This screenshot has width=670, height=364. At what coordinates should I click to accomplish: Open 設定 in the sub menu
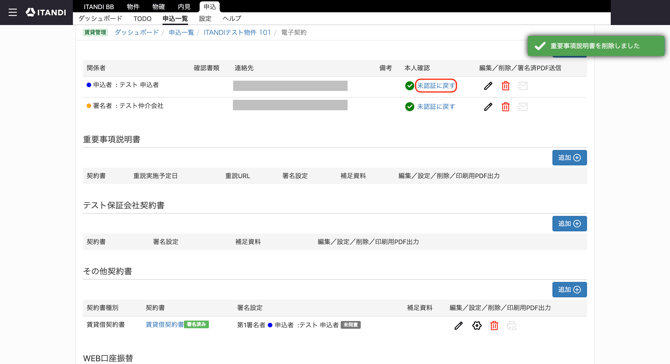point(205,18)
